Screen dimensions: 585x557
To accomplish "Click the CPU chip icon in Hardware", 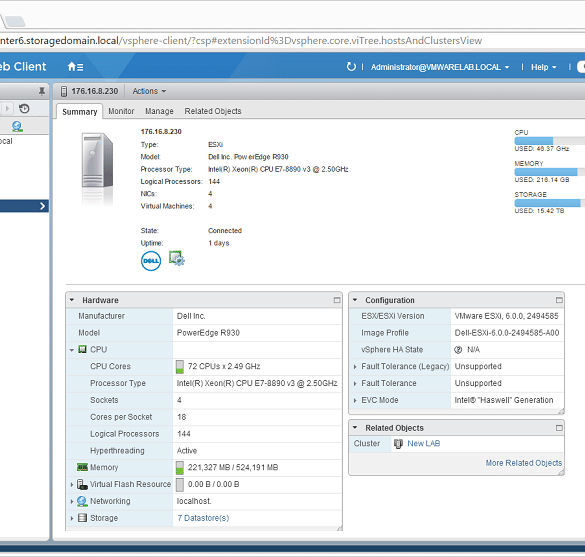I will tap(82, 350).
